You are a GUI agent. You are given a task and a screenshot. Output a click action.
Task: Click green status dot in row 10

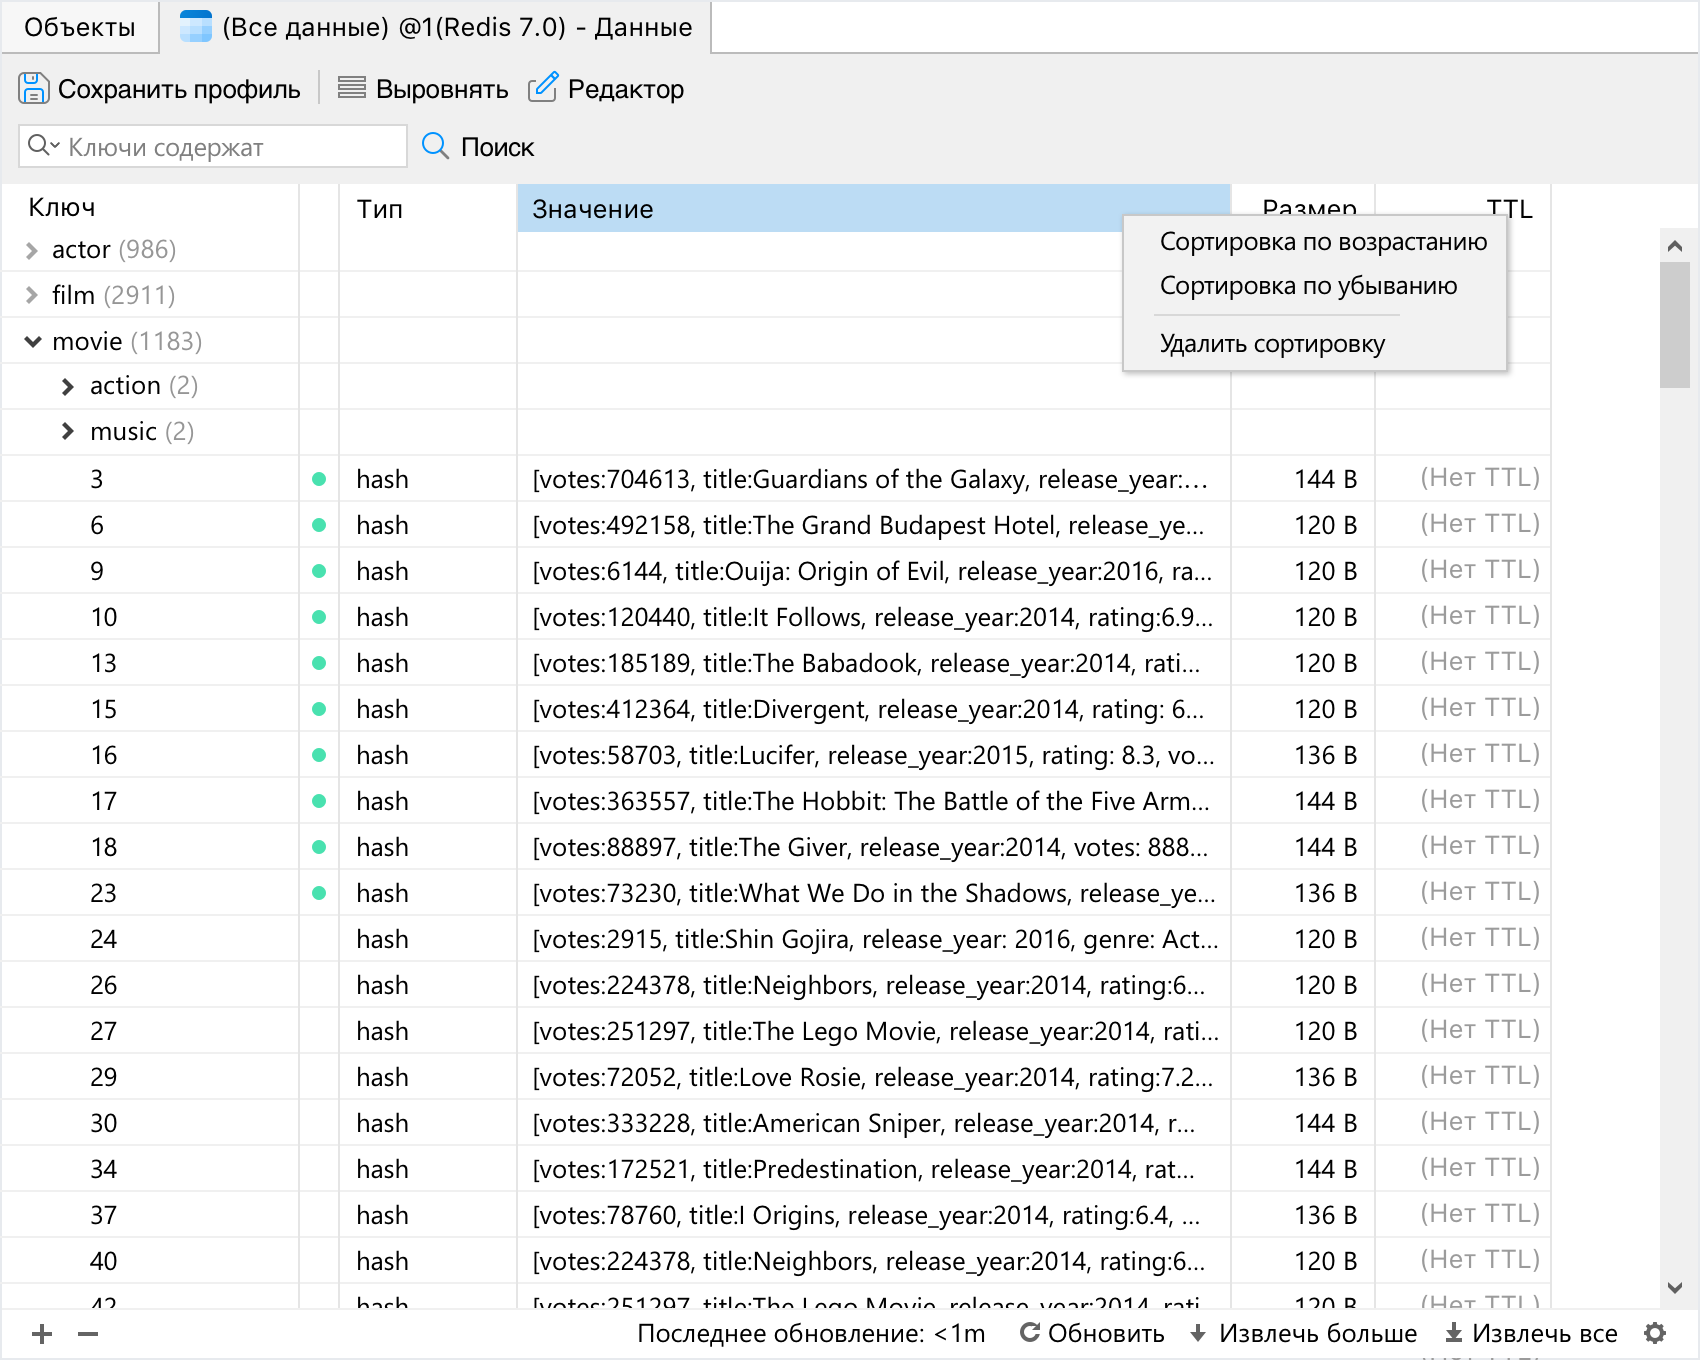pyautogui.click(x=319, y=617)
